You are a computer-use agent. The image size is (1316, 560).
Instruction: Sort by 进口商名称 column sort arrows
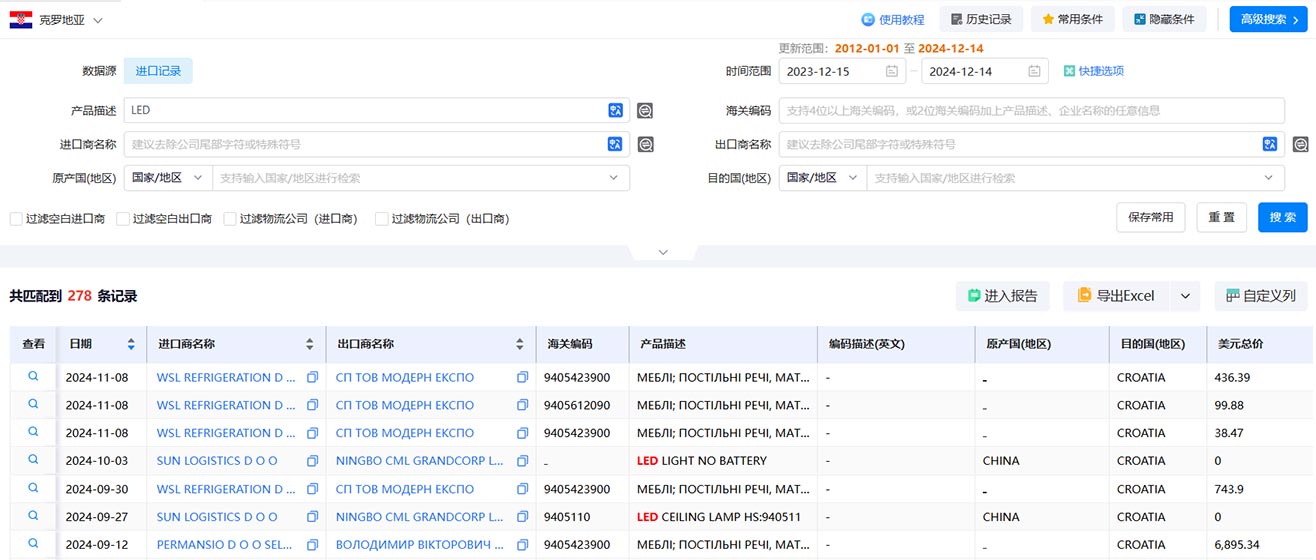pyautogui.click(x=311, y=344)
